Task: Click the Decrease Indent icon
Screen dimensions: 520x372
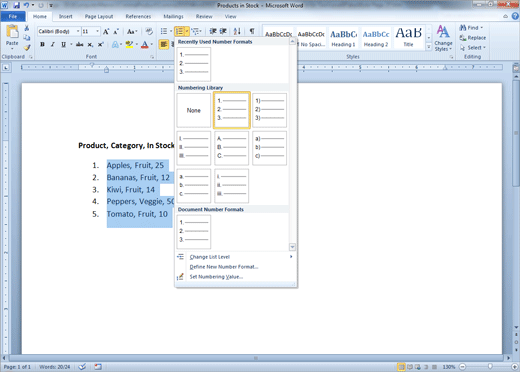Action: 213,31
